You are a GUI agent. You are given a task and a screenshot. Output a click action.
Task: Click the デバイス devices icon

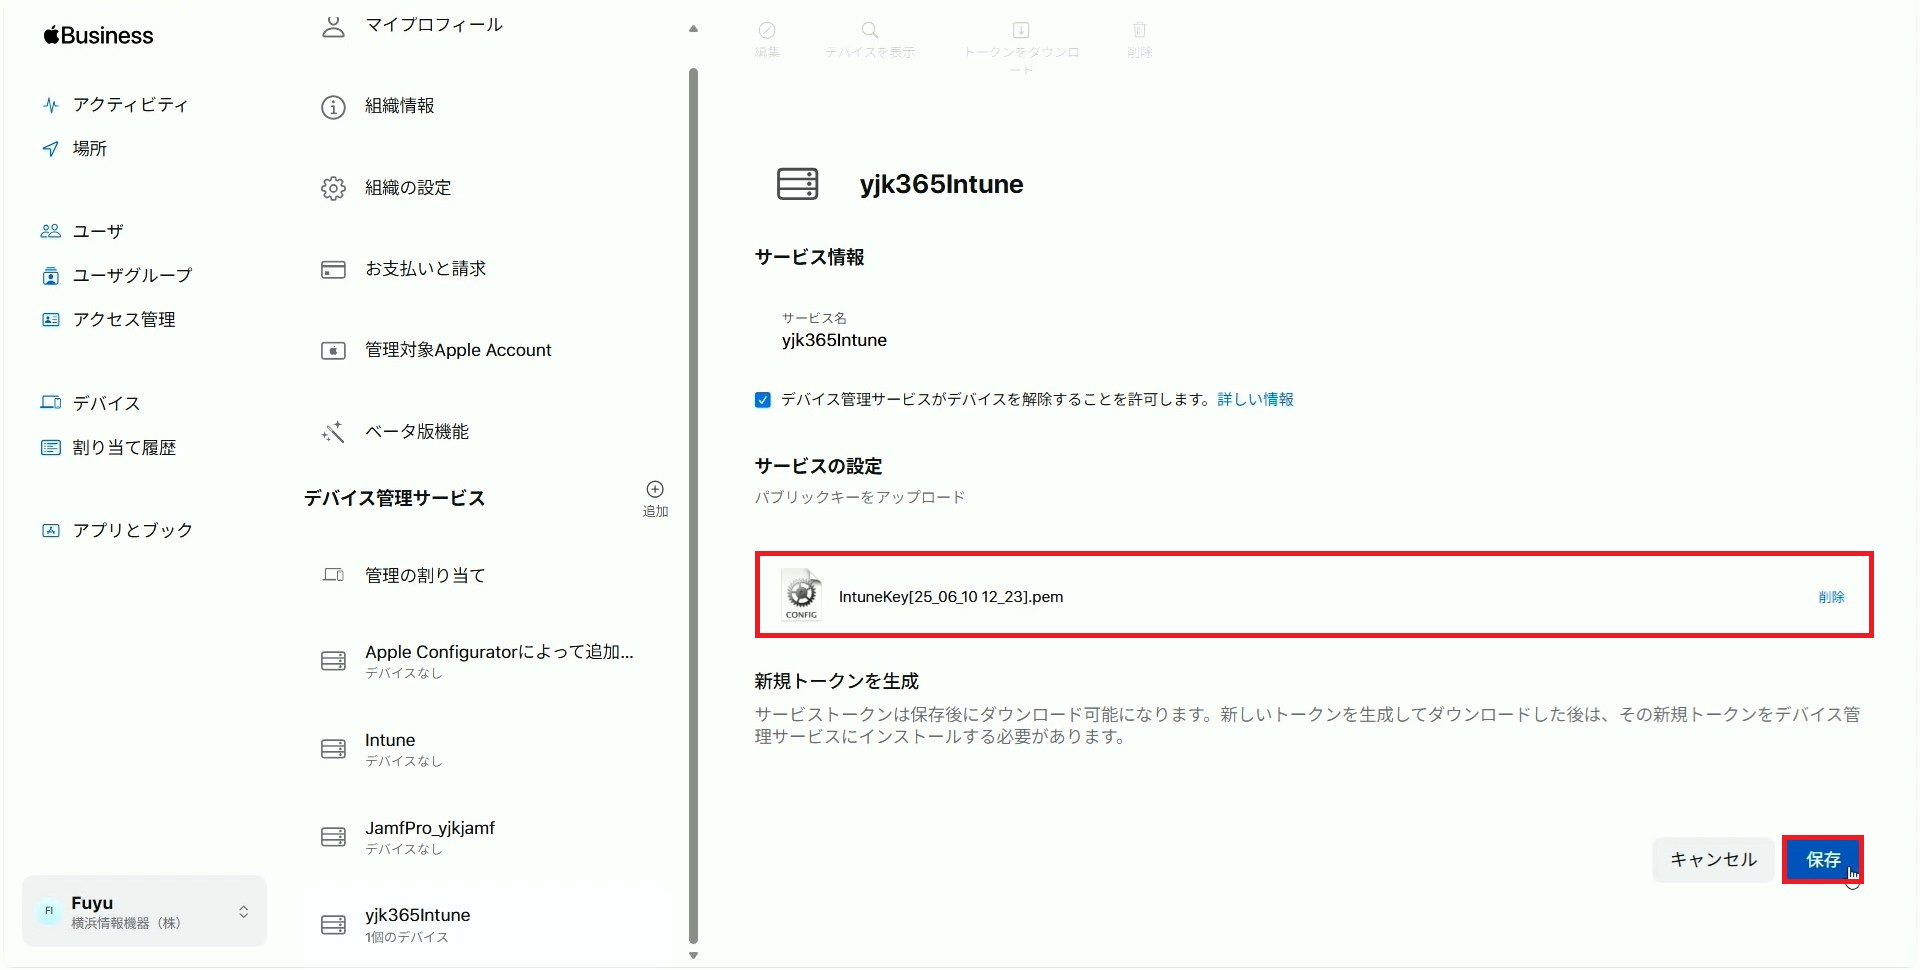coord(51,403)
